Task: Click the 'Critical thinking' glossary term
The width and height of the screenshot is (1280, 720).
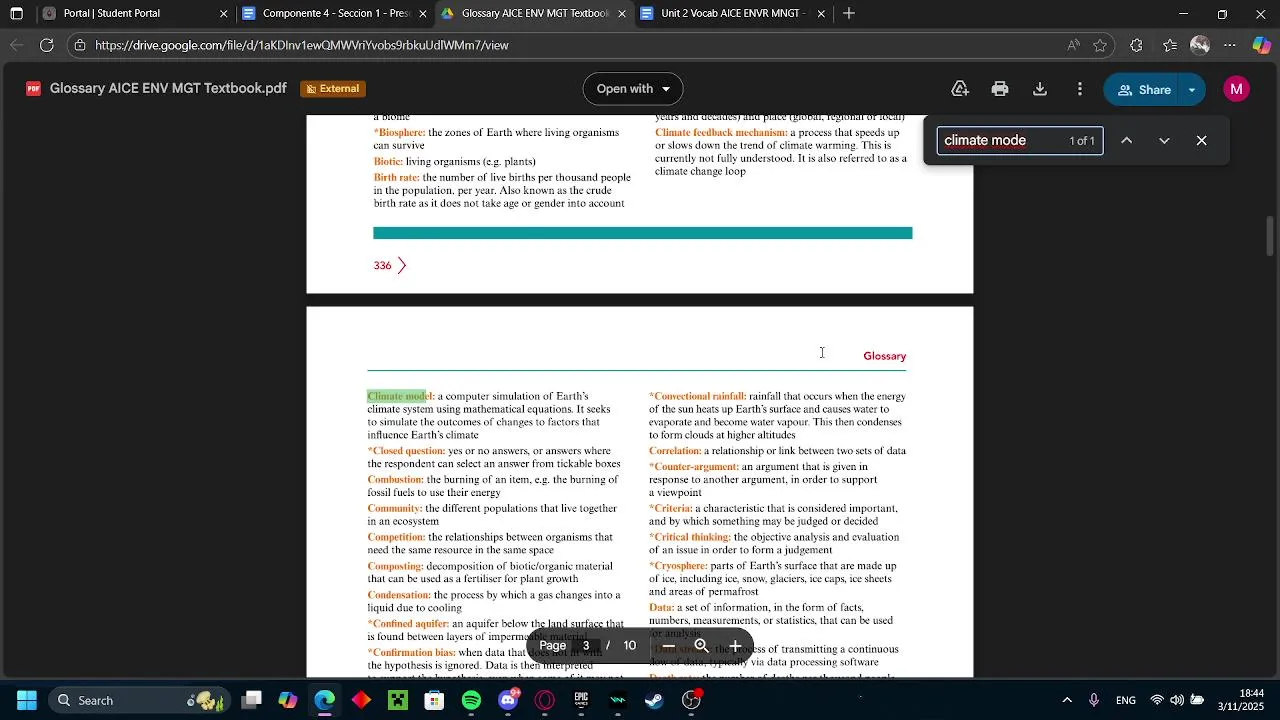Action: (x=690, y=537)
